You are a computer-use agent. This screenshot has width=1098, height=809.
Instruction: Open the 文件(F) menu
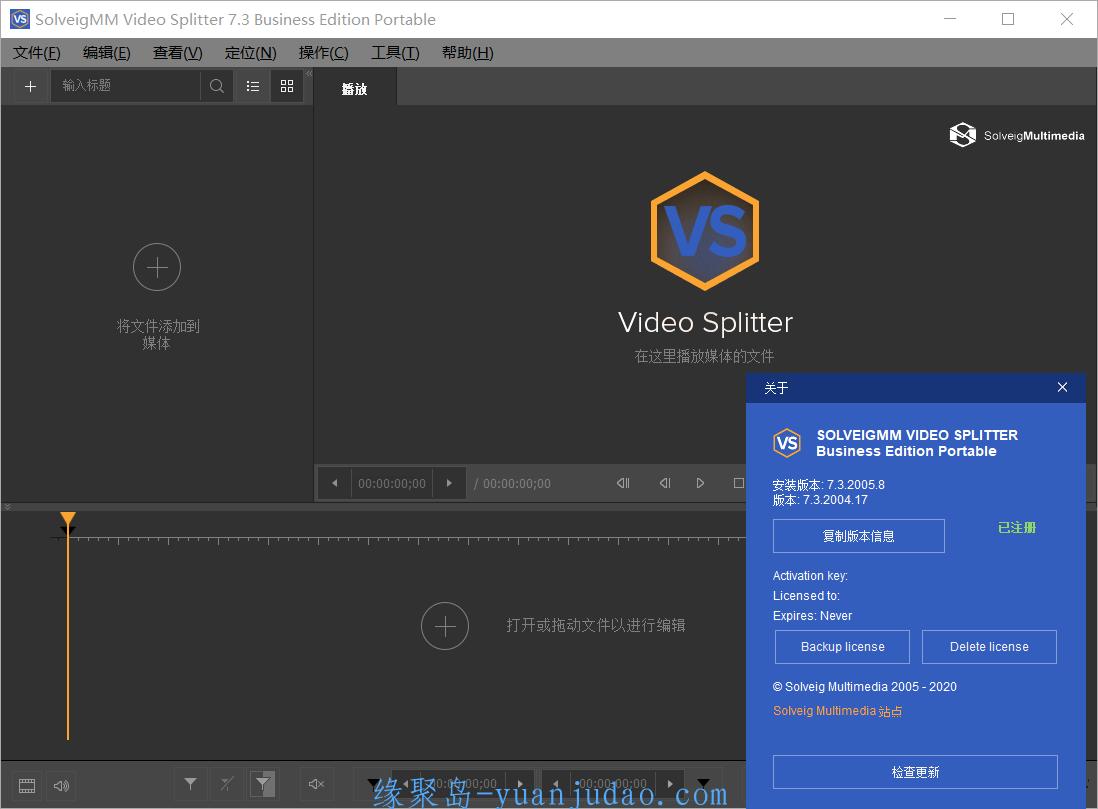click(36, 53)
